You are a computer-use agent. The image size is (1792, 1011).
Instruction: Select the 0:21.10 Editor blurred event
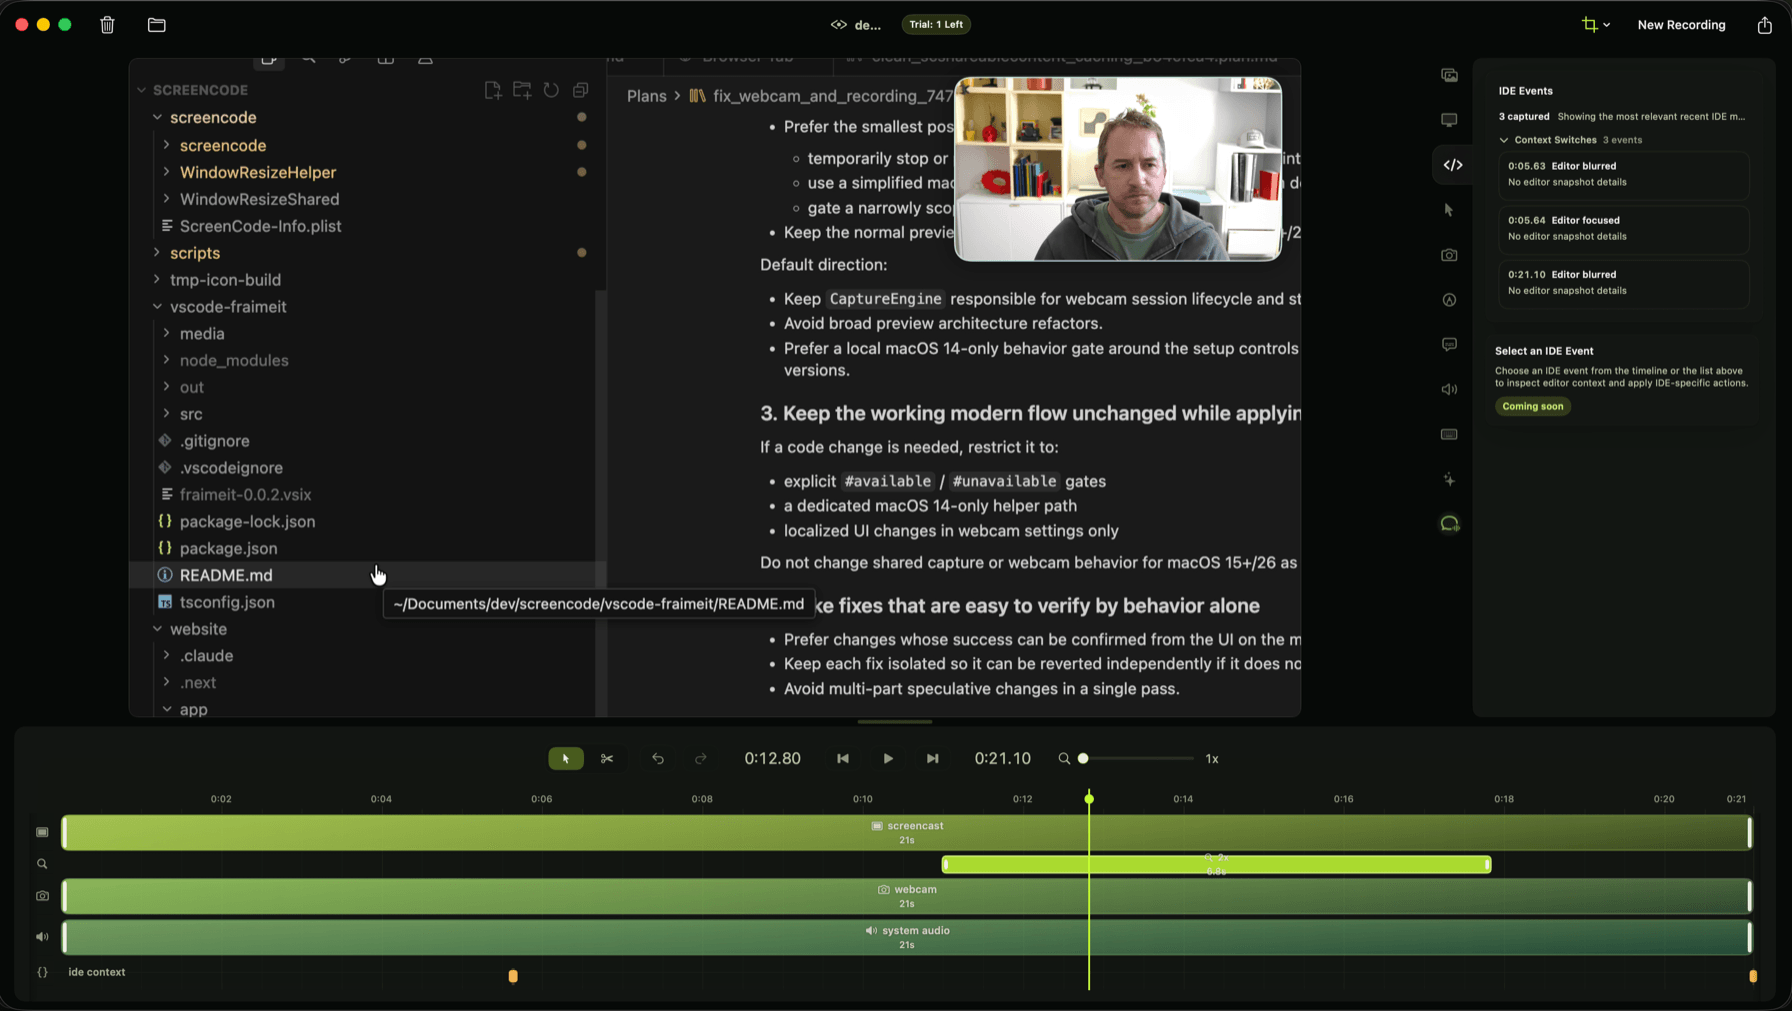tap(1624, 282)
